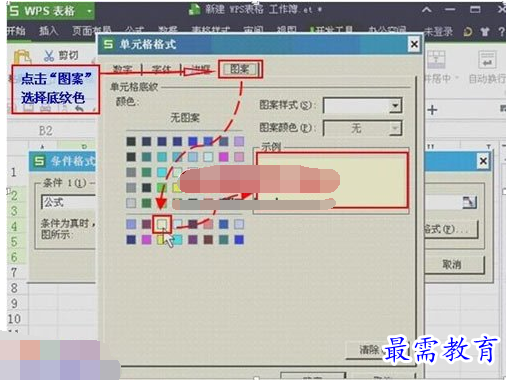The width and height of the screenshot is (506, 381).
Task: Click the 格式(F)... button in 条件格式 dialog
Action: pos(451,229)
